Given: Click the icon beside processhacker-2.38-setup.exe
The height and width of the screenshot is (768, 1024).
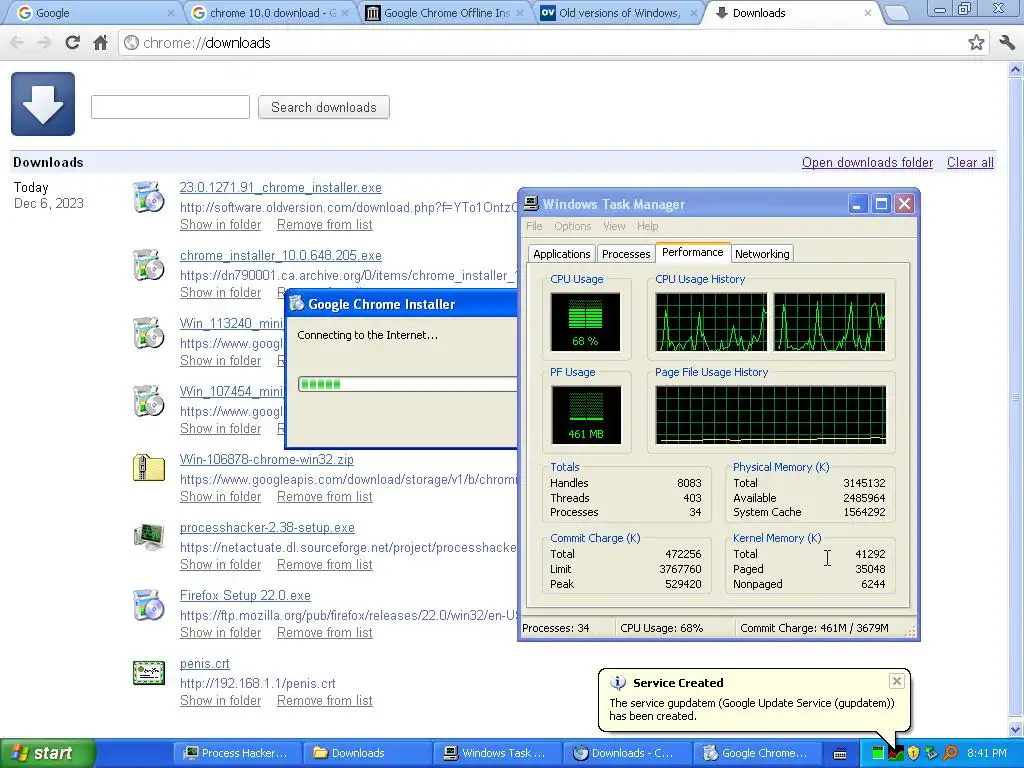Looking at the screenshot, I should click(149, 537).
